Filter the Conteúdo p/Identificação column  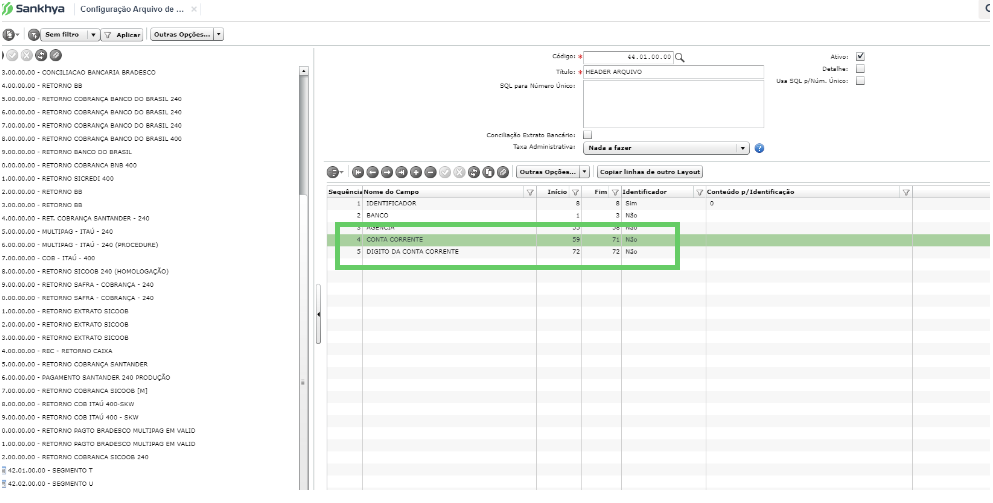[906, 192]
